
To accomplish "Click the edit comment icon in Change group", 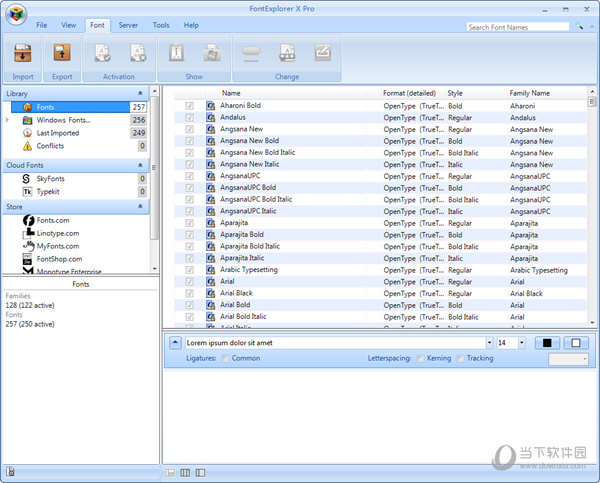I will coord(323,53).
